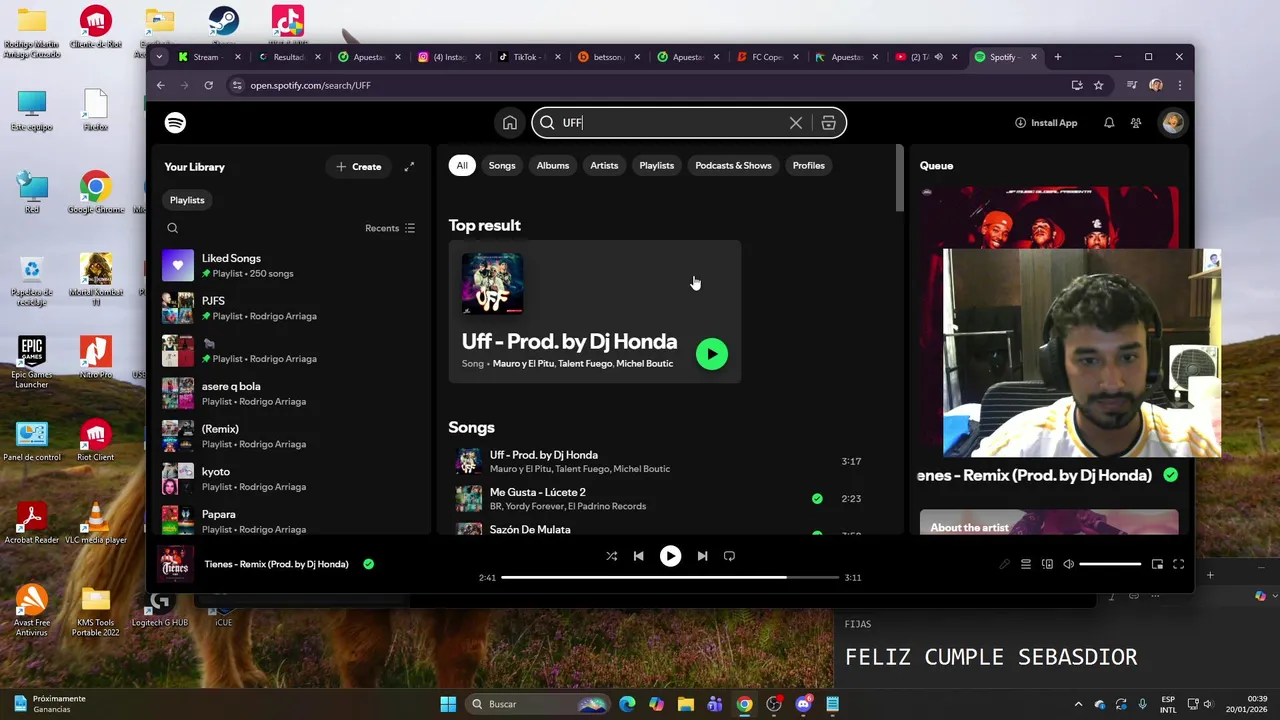Select the Podcasts & Shows filter
This screenshot has height=720, width=1280.
(x=733, y=165)
